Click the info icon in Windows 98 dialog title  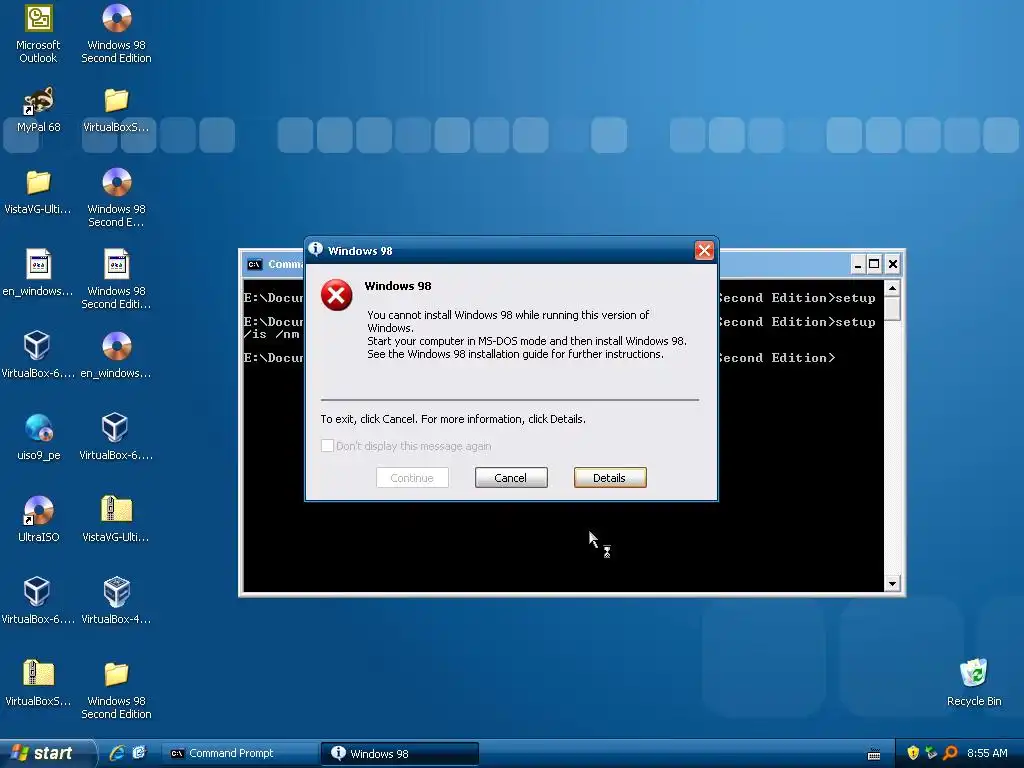[x=315, y=249]
